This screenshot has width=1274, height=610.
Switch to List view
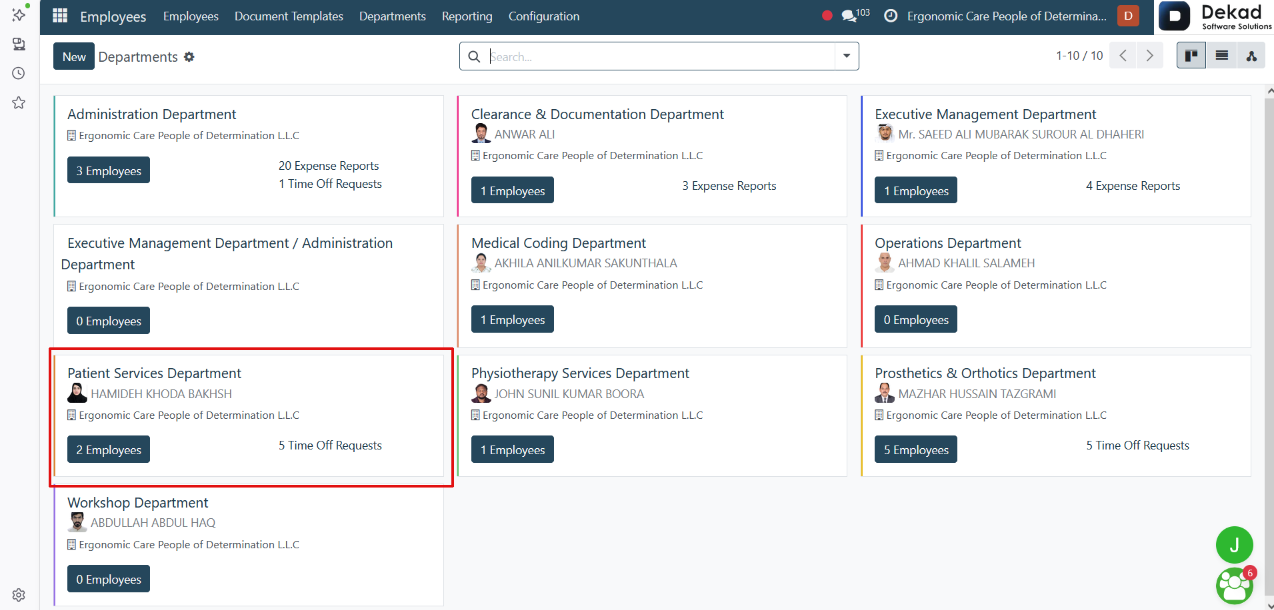click(1221, 56)
